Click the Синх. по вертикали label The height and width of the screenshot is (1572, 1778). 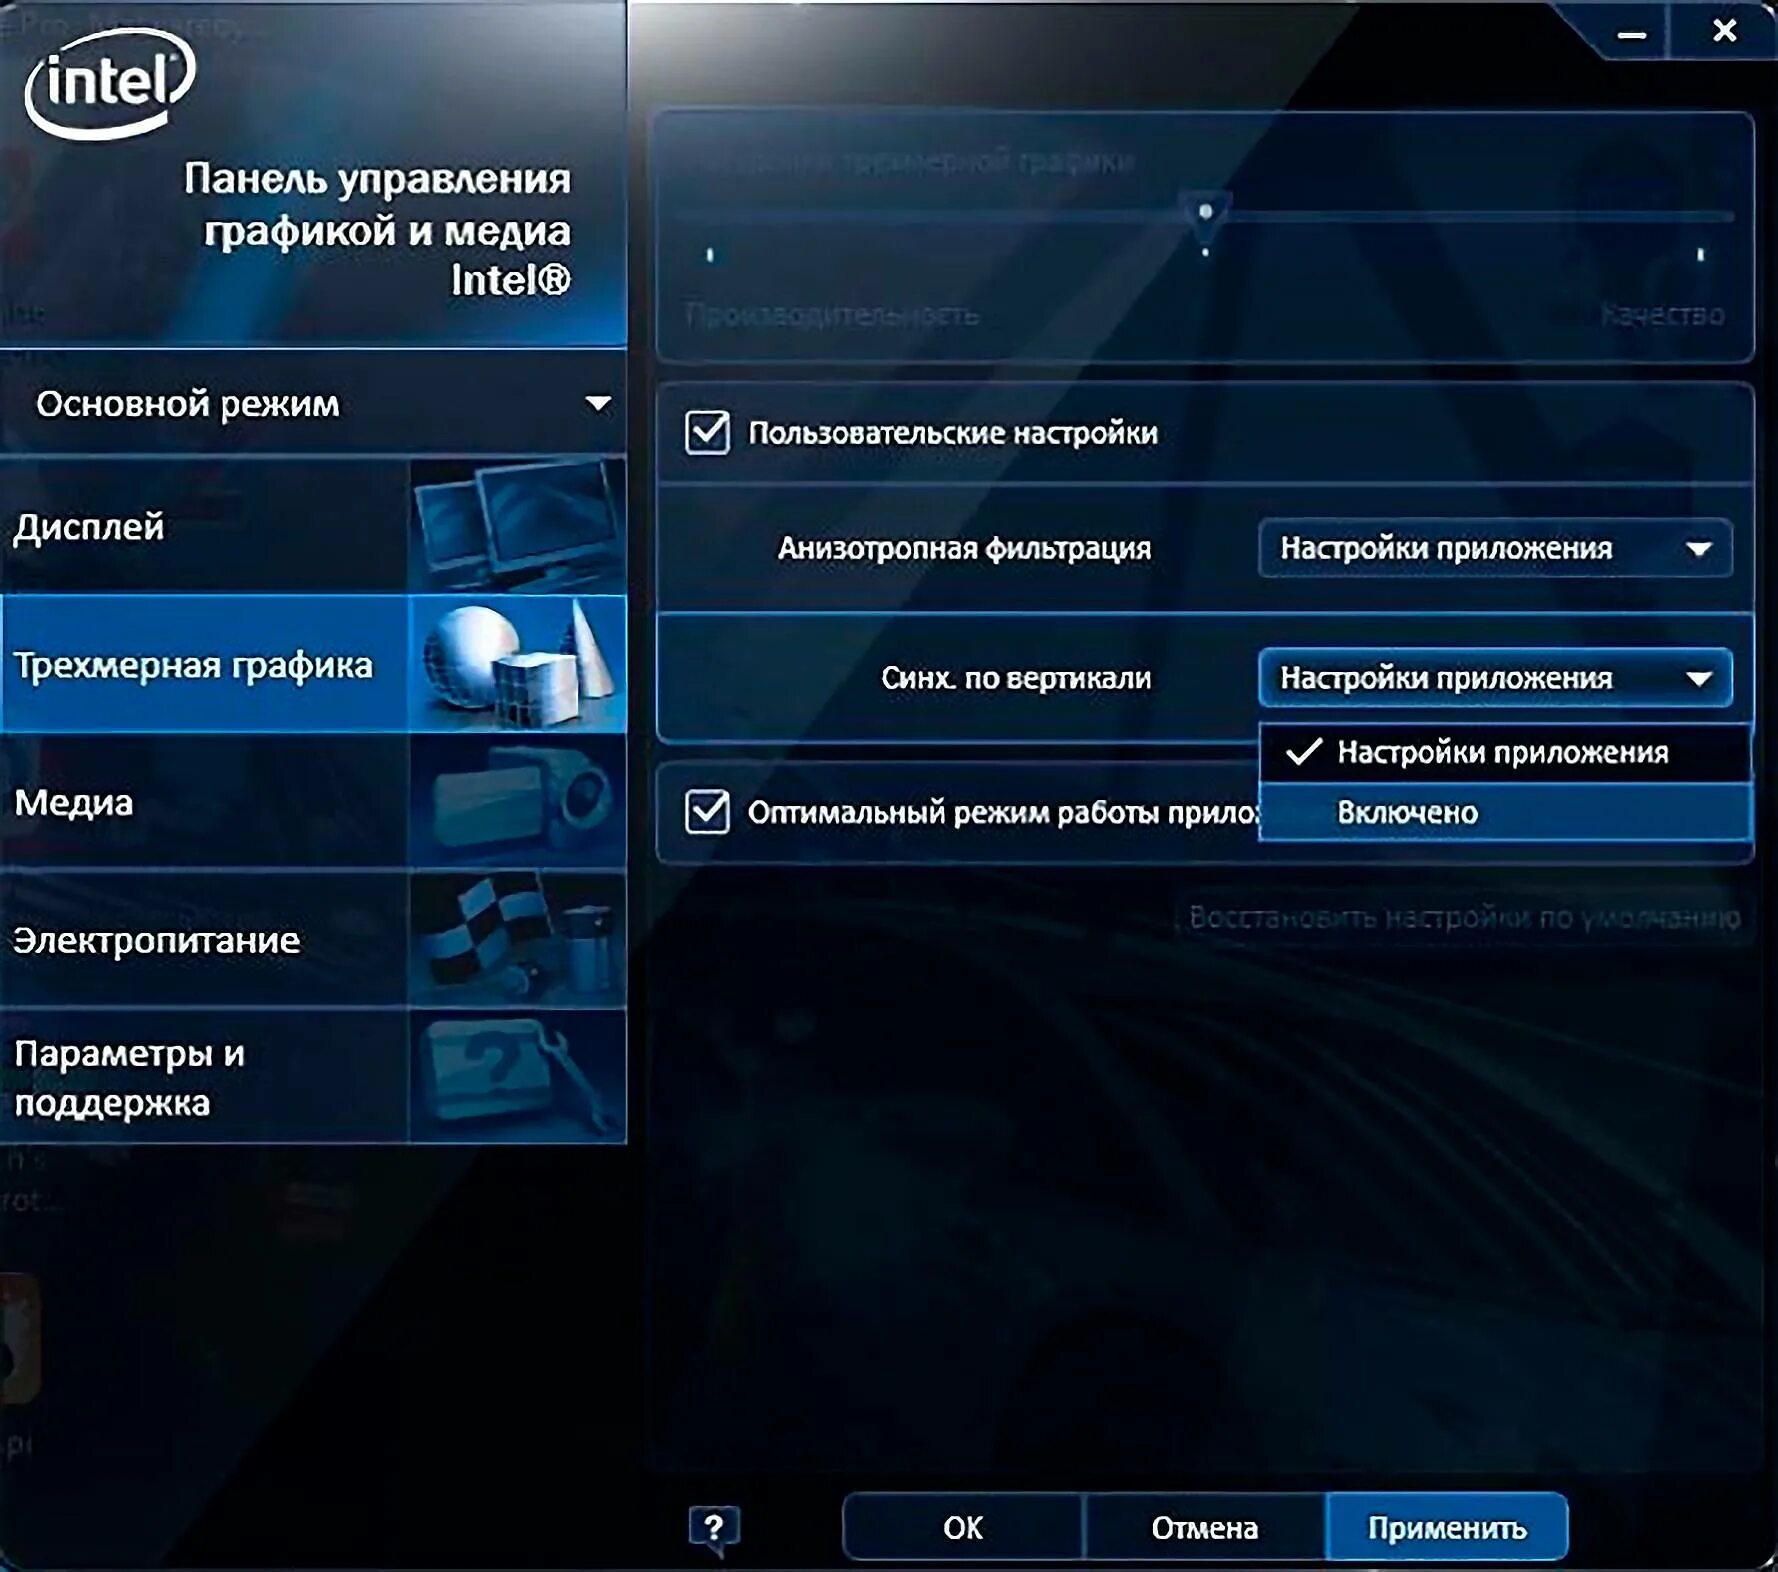(x=1016, y=678)
